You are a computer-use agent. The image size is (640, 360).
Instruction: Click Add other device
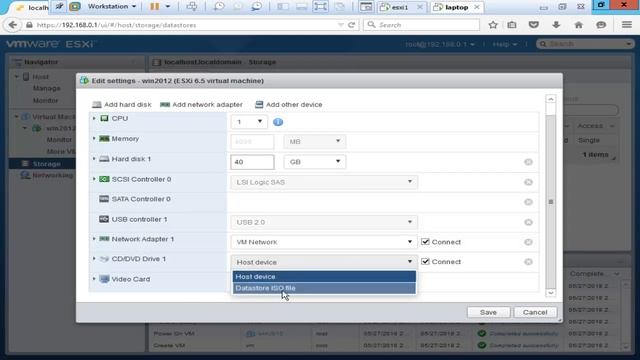coord(289,104)
